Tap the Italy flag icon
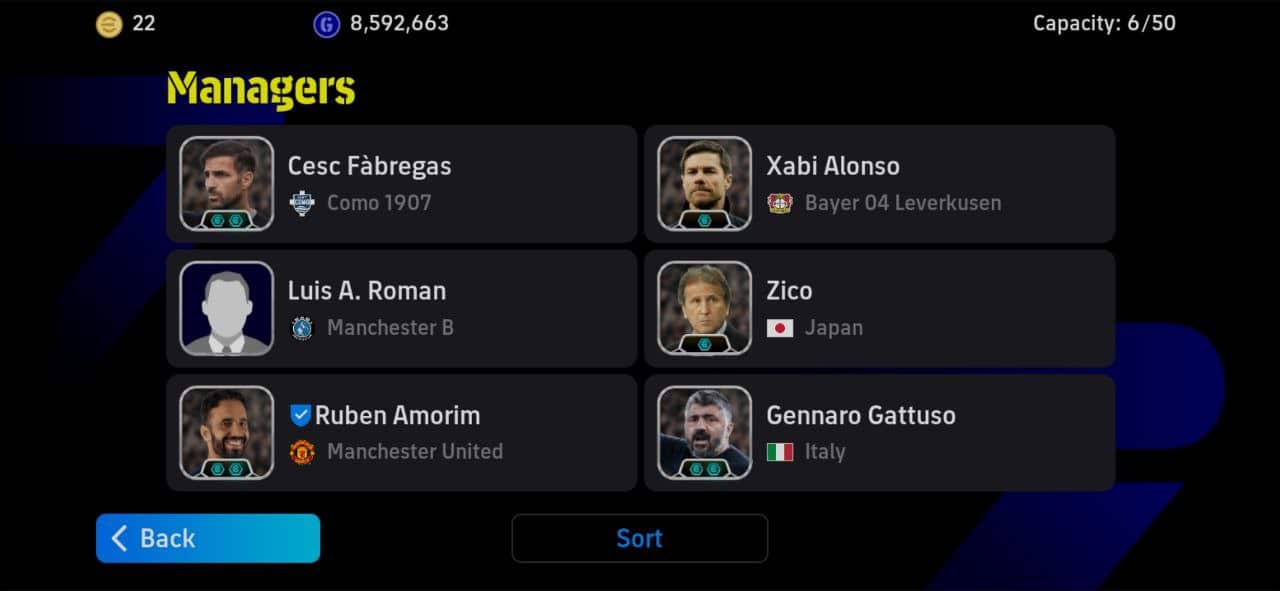The image size is (1280, 591). pyautogui.click(x=780, y=452)
